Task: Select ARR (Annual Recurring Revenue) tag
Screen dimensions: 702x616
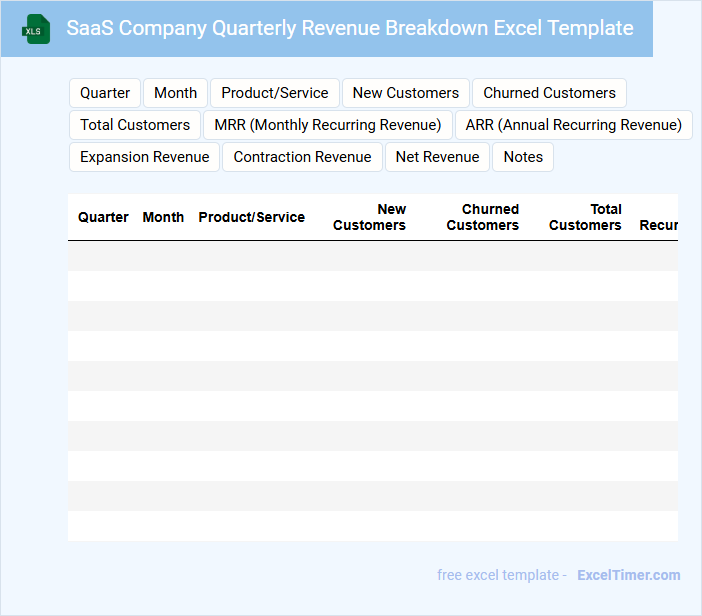Action: pyautogui.click(x=574, y=125)
